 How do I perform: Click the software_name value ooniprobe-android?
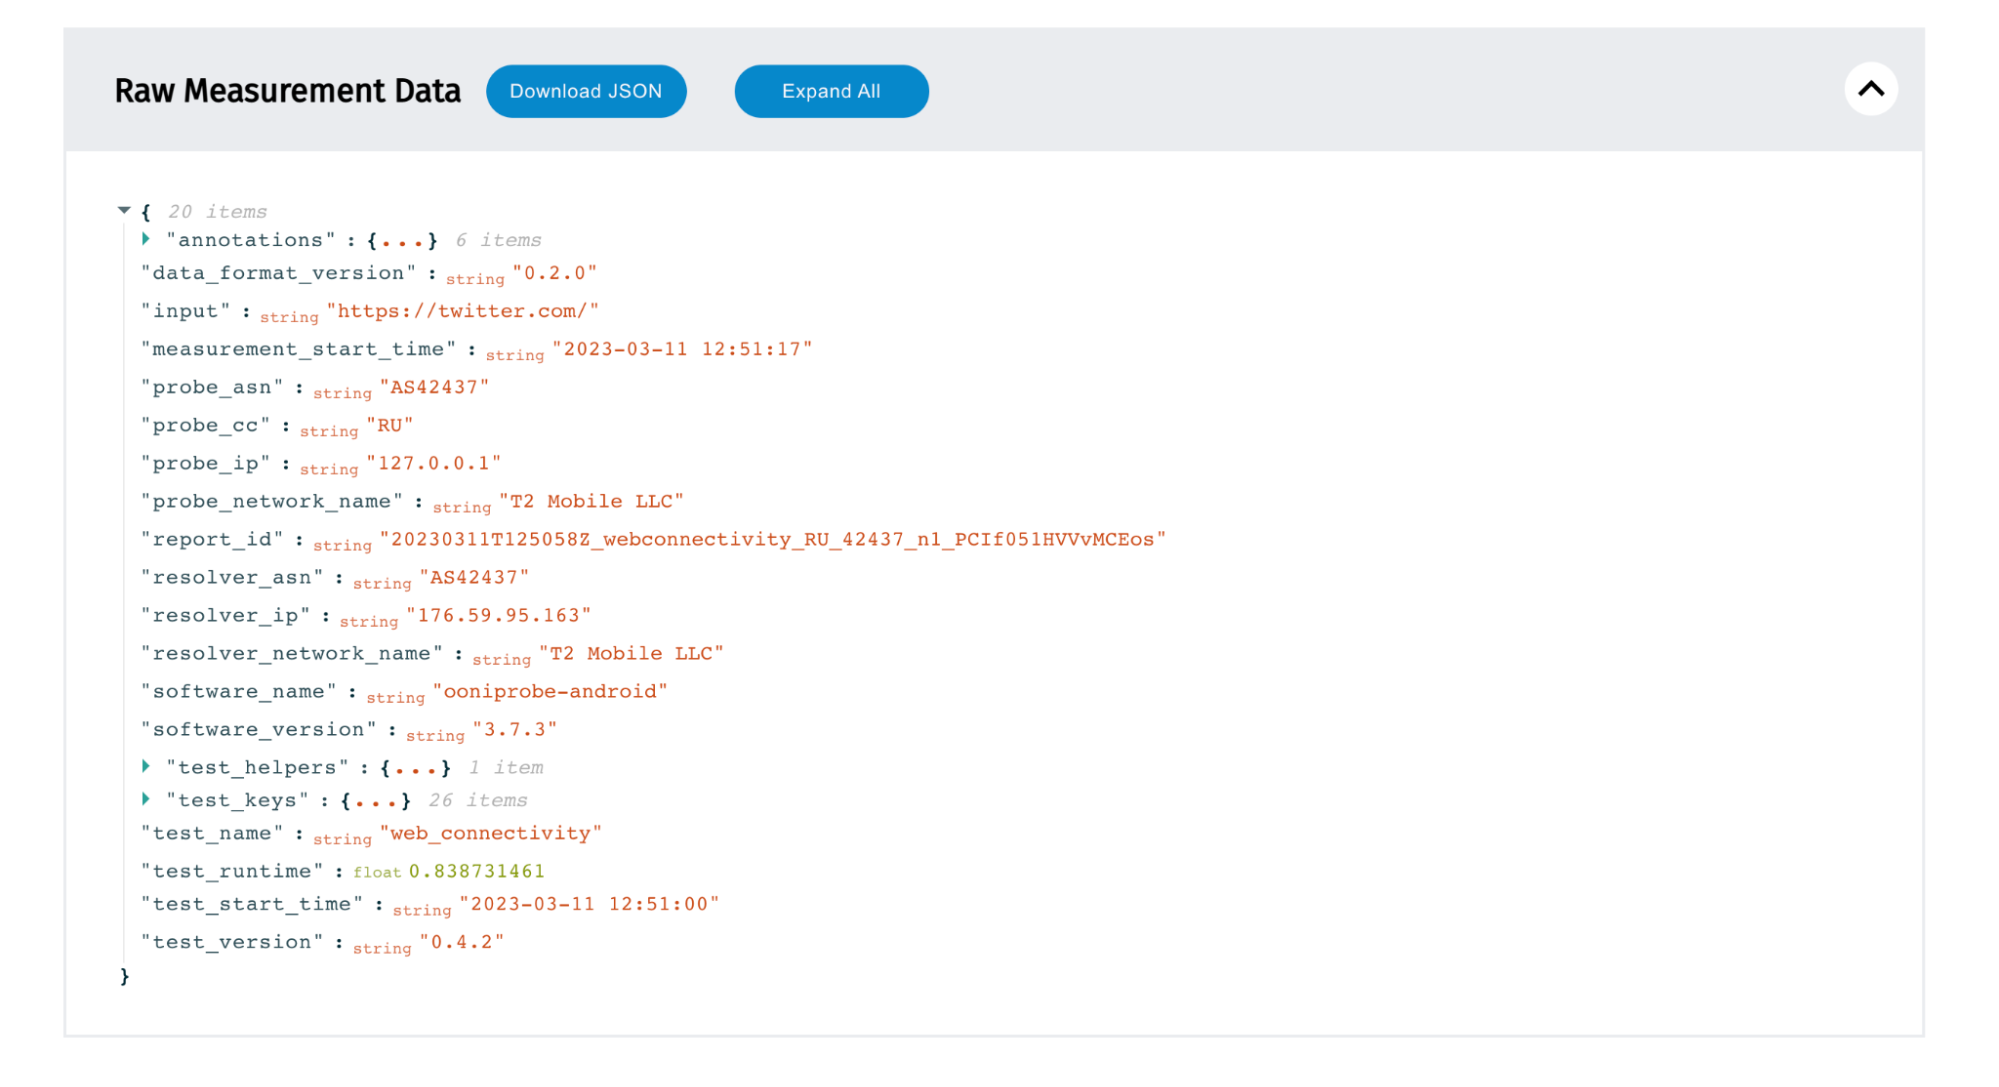550,691
